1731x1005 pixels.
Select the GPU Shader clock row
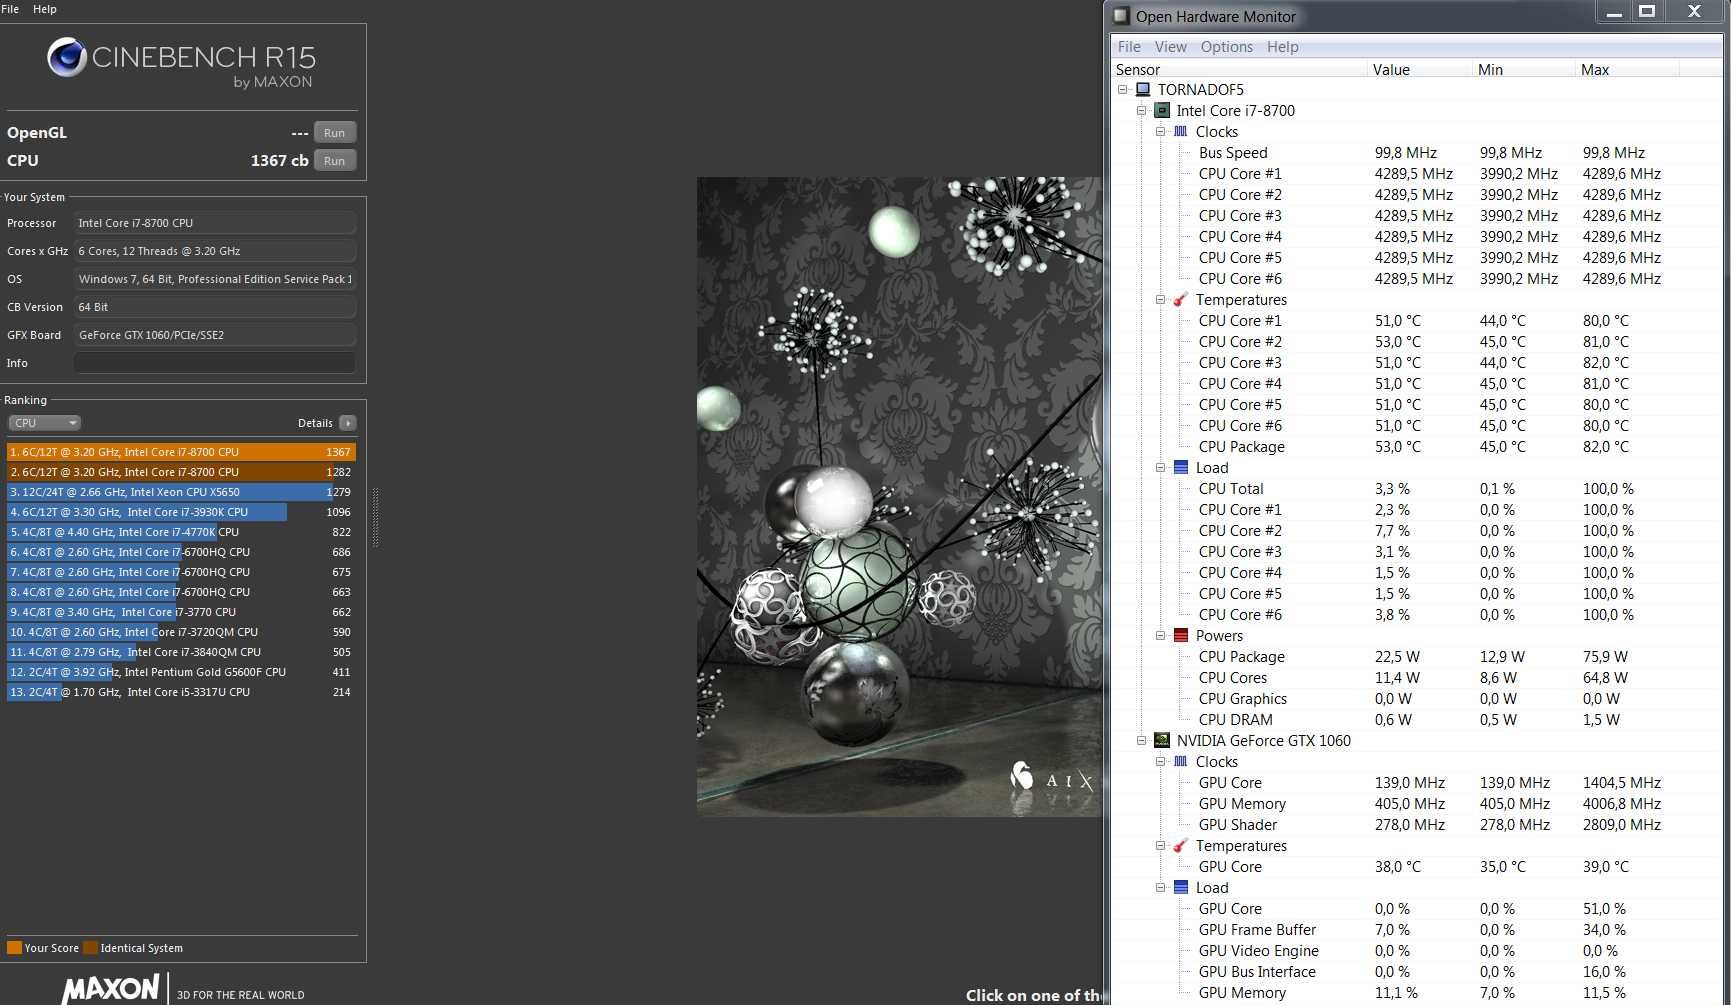point(1416,825)
